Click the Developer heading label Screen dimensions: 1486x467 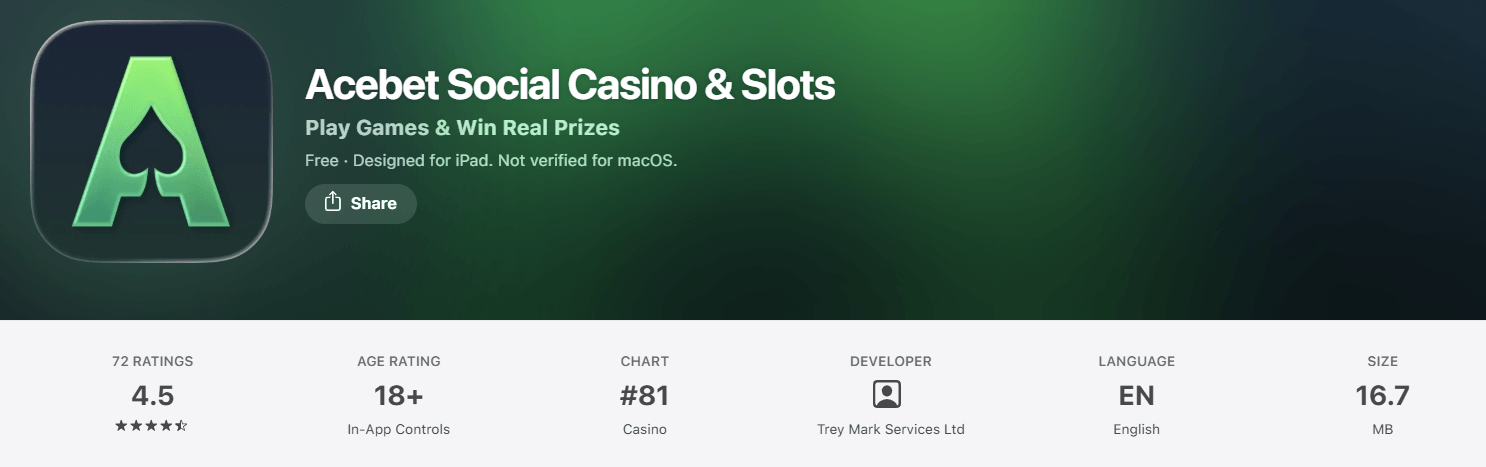point(891,361)
